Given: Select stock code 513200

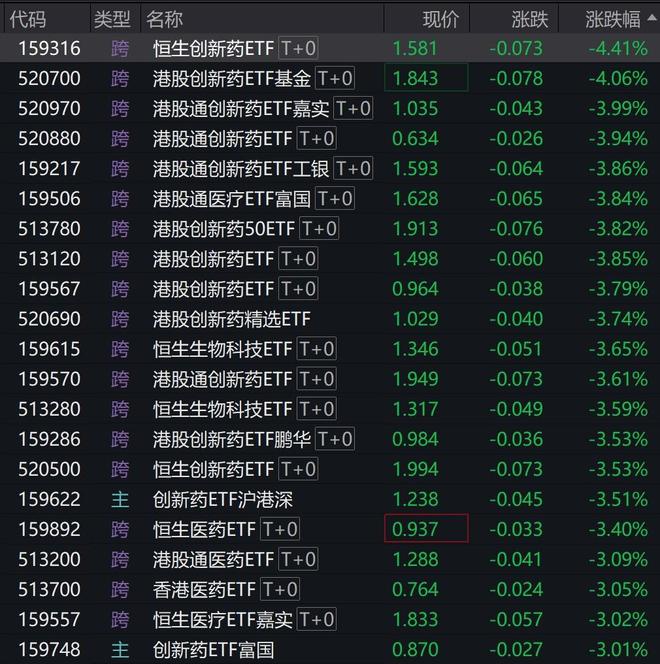Looking at the screenshot, I should pos(49,559).
